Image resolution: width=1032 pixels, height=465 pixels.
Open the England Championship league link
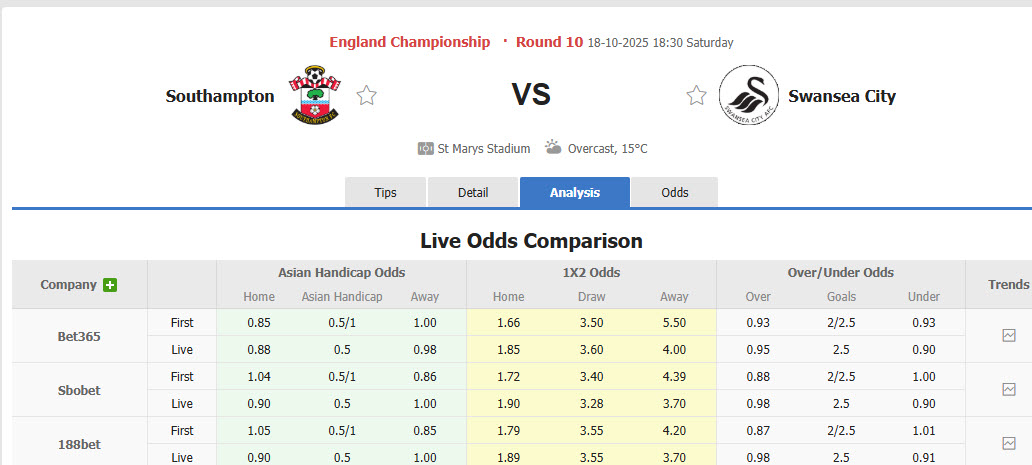410,42
